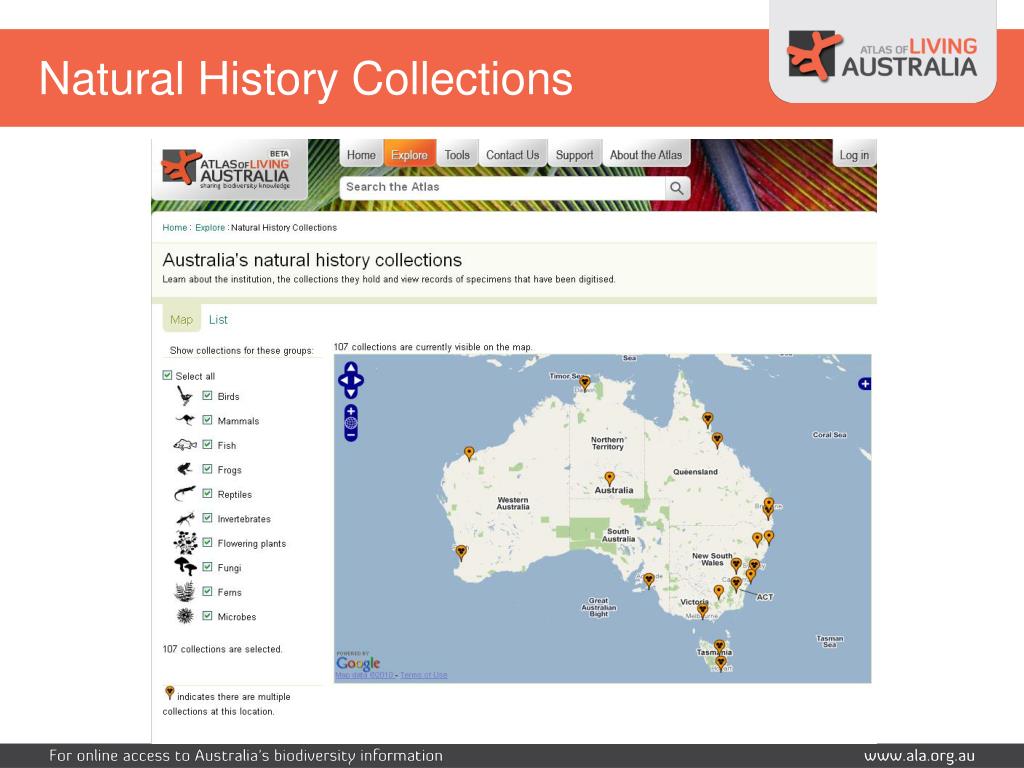Click the map pan control arrows
Viewport: 1024px width, 768px height.
(x=351, y=380)
